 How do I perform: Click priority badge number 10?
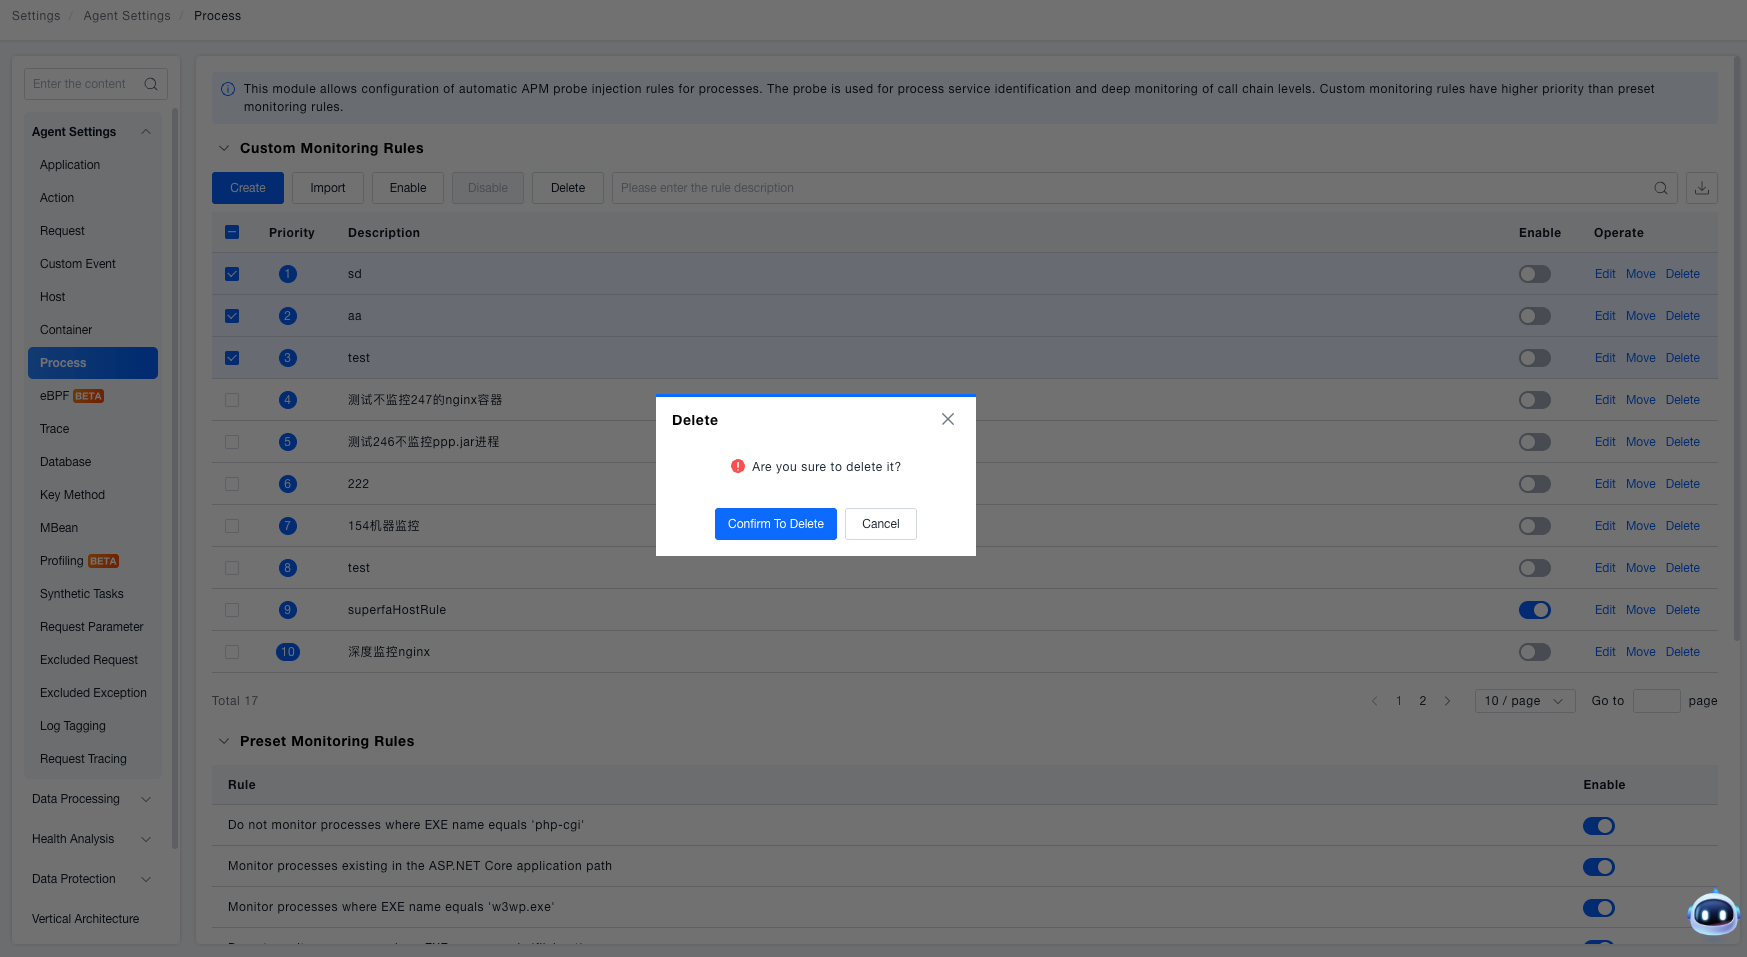(x=288, y=652)
